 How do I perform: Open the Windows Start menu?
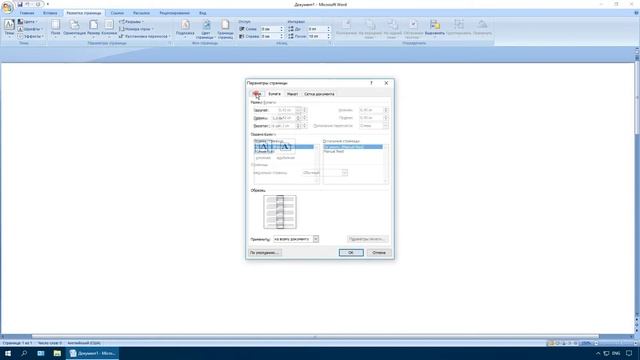(8, 353)
